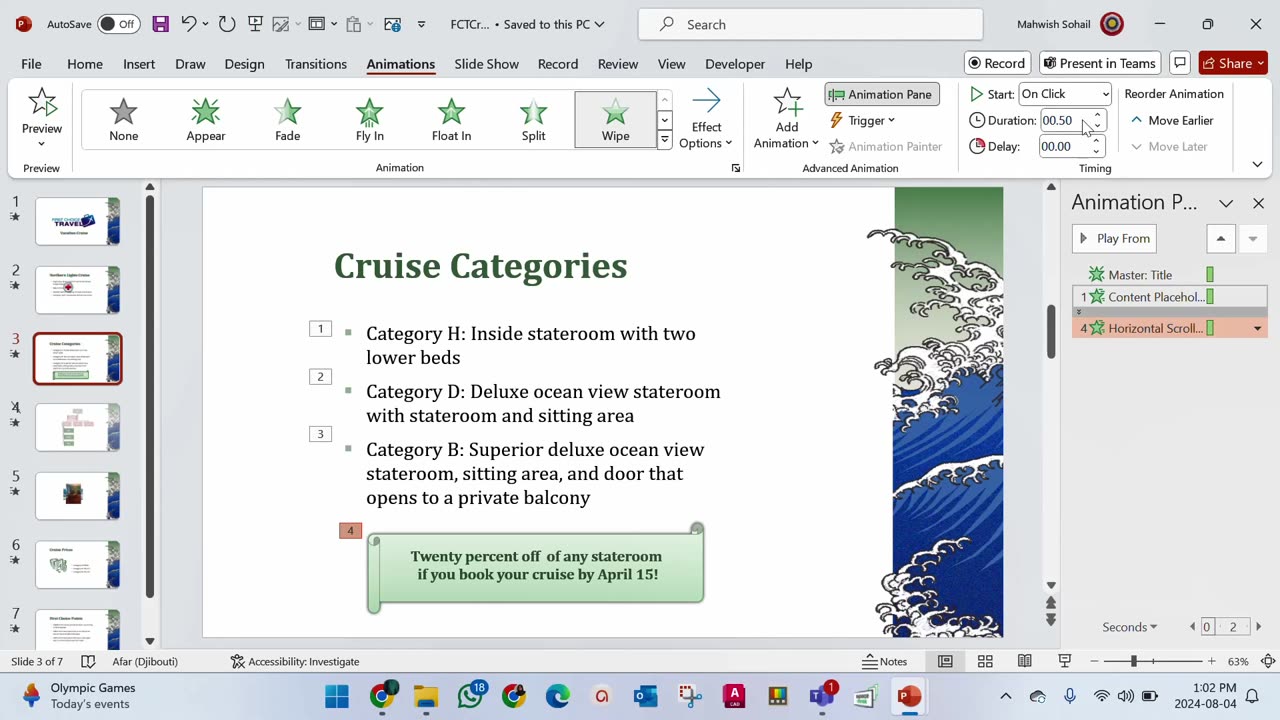Open Horizontal Scroll animation item dropdown
1280x720 pixels.
click(1257, 328)
